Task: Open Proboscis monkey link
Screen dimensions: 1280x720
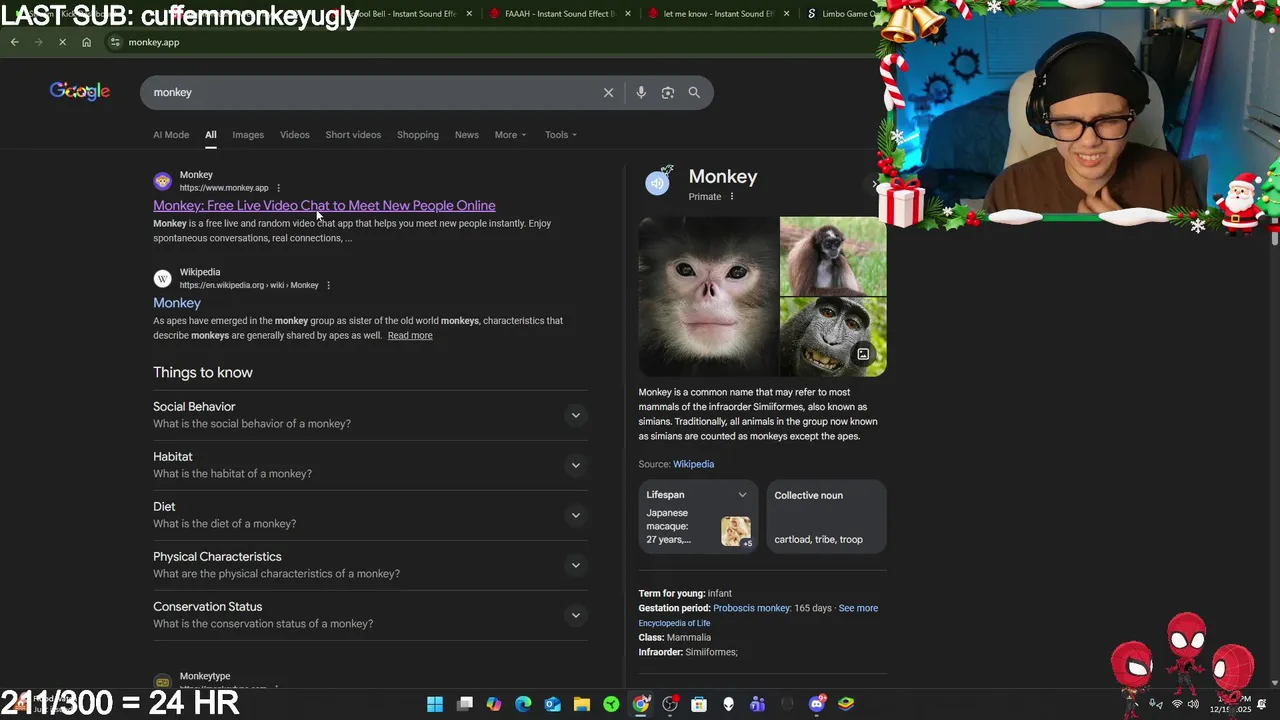Action: pos(751,608)
